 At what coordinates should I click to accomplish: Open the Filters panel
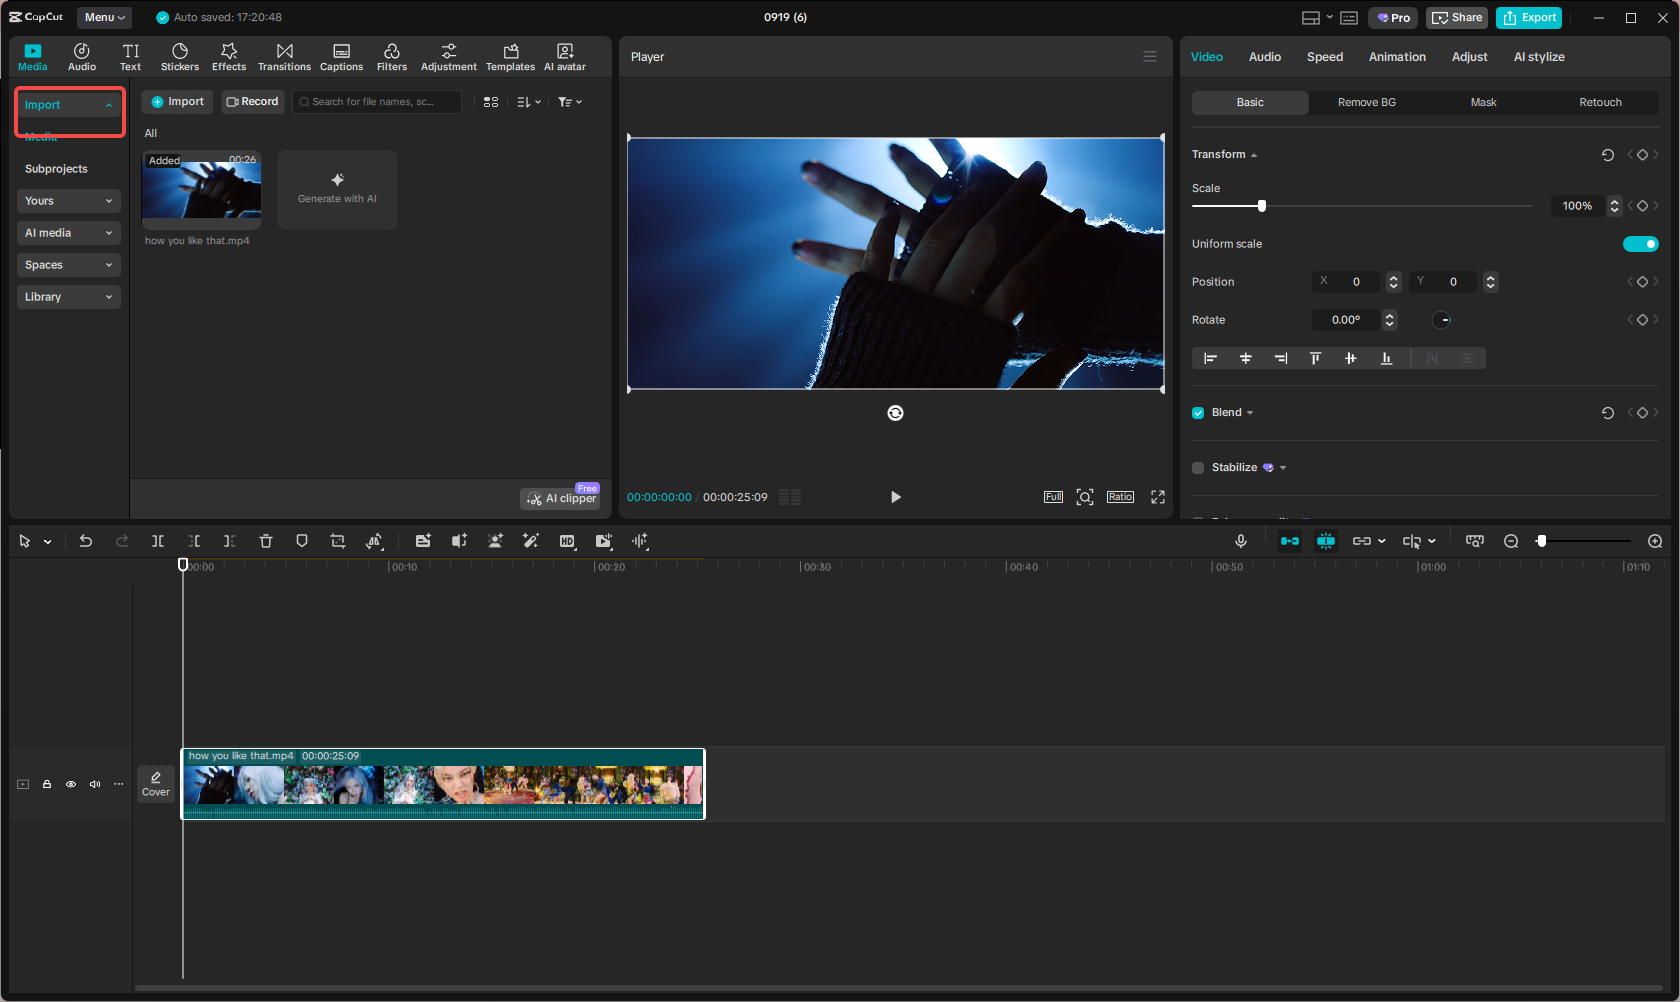(x=391, y=57)
